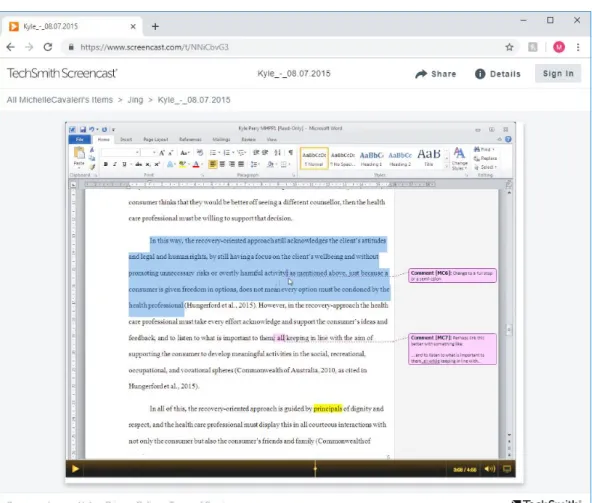Select the Kyle_-_08.07.2015 browser tab
Viewport: 592px width, 503px height.
(x=72, y=26)
